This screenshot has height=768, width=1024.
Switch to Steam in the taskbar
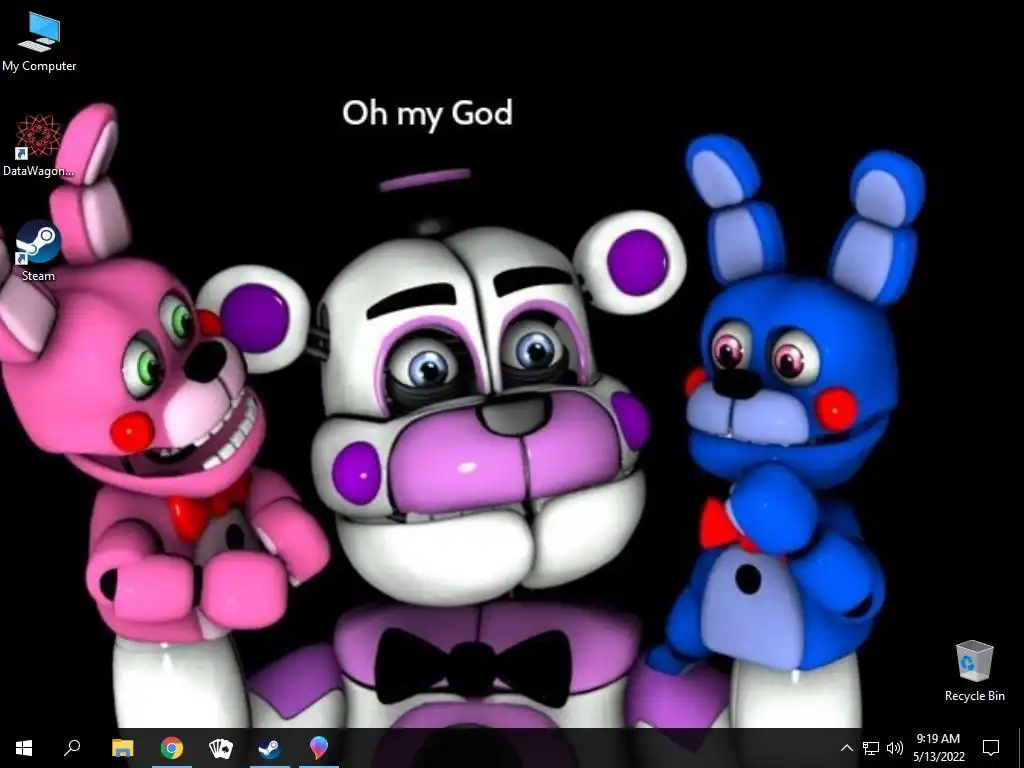click(270, 748)
